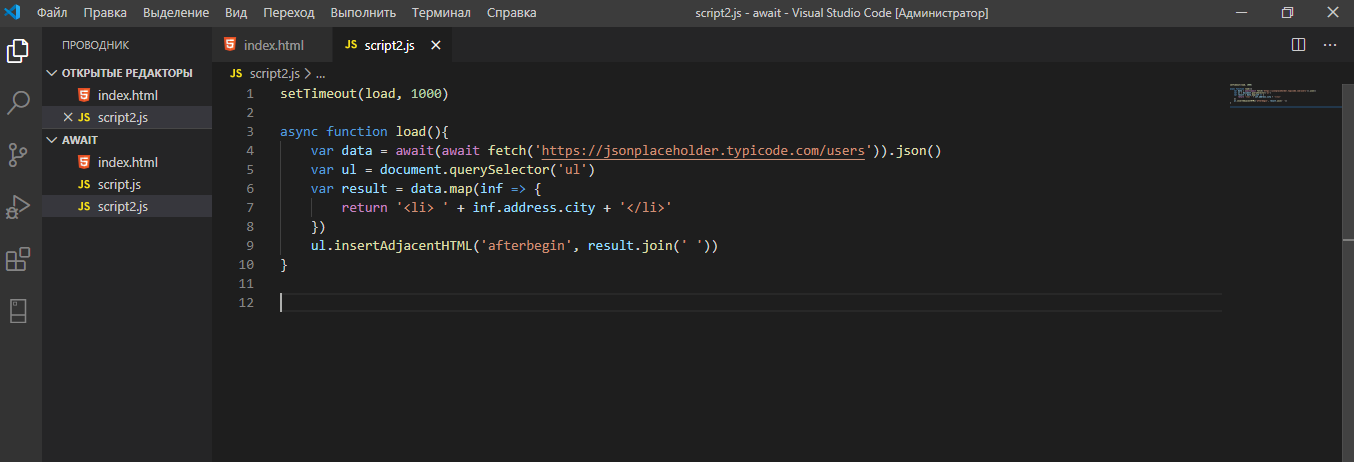
Task: Open the Explorer view in activity bar
Action: point(18,51)
